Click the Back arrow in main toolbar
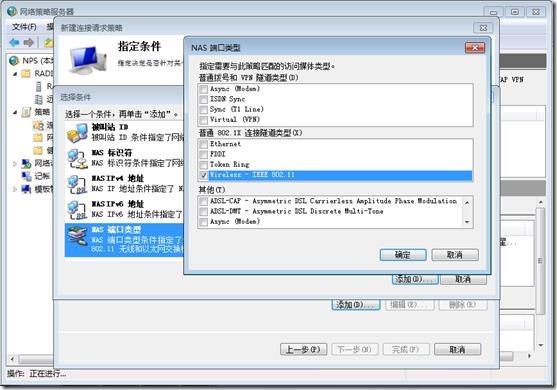The height and width of the screenshot is (390, 557). (x=14, y=43)
